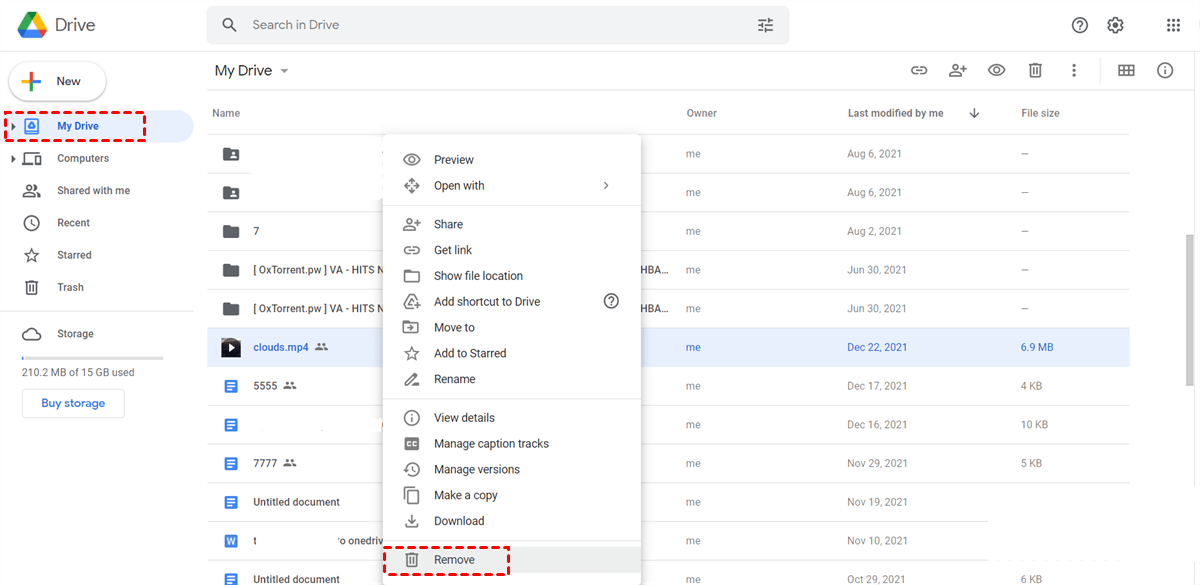
Task: Open the three-dot more actions menu
Action: pyautogui.click(x=1074, y=70)
